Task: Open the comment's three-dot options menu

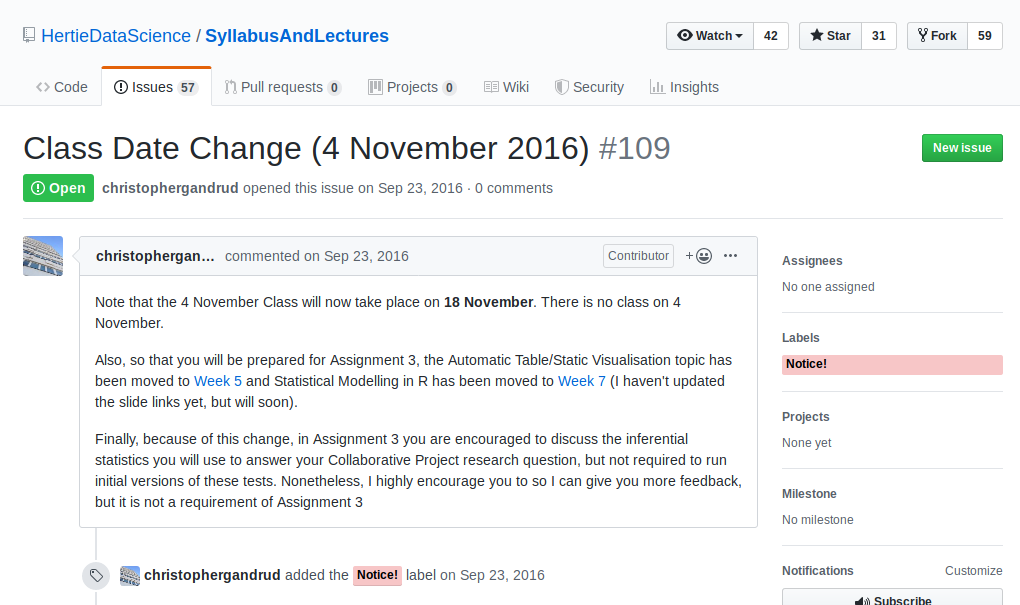Action: coord(730,256)
